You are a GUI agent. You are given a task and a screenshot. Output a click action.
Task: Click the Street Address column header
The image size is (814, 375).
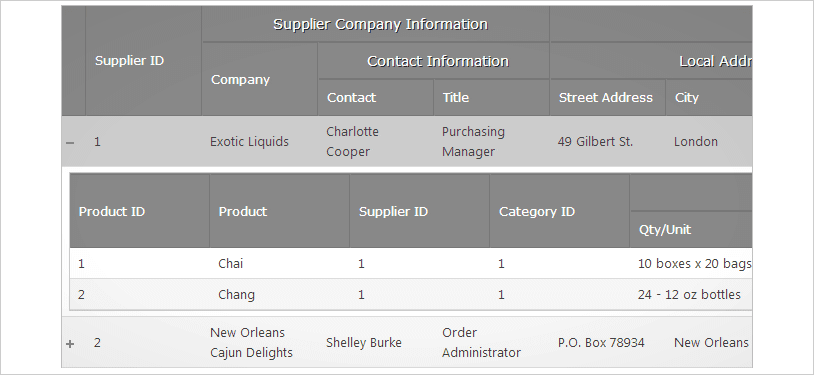(x=607, y=98)
